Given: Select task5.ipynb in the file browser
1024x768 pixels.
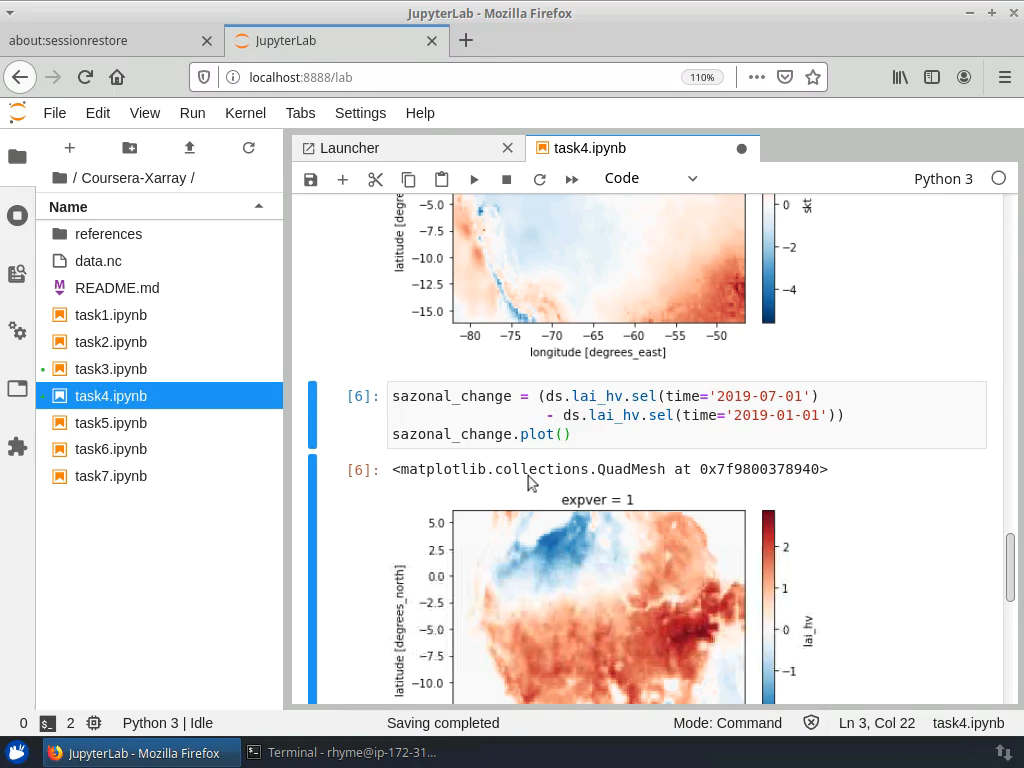Looking at the screenshot, I should (110, 422).
